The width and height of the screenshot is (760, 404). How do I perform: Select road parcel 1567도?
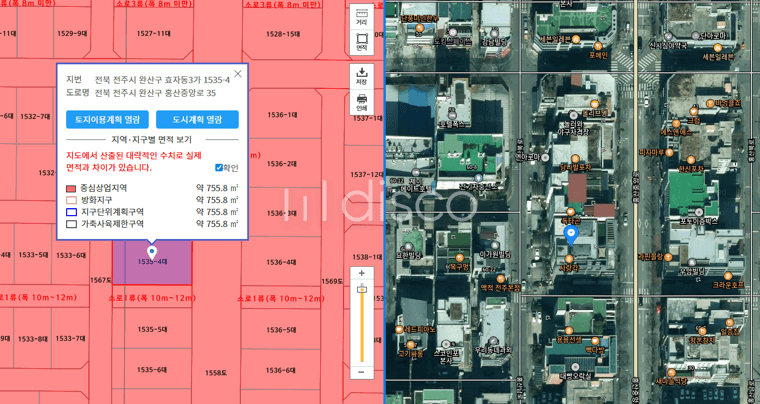pos(101,280)
